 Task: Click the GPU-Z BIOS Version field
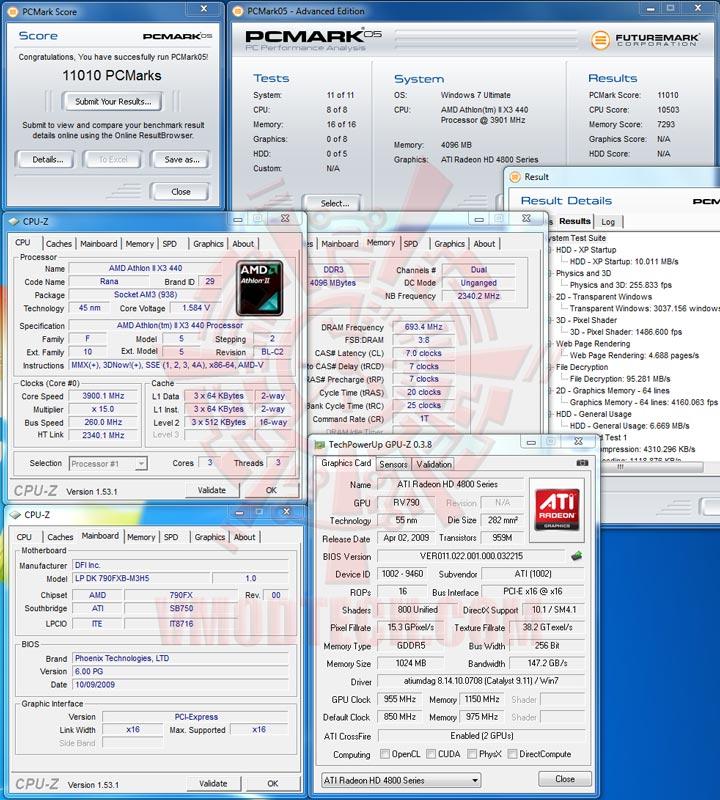point(470,556)
